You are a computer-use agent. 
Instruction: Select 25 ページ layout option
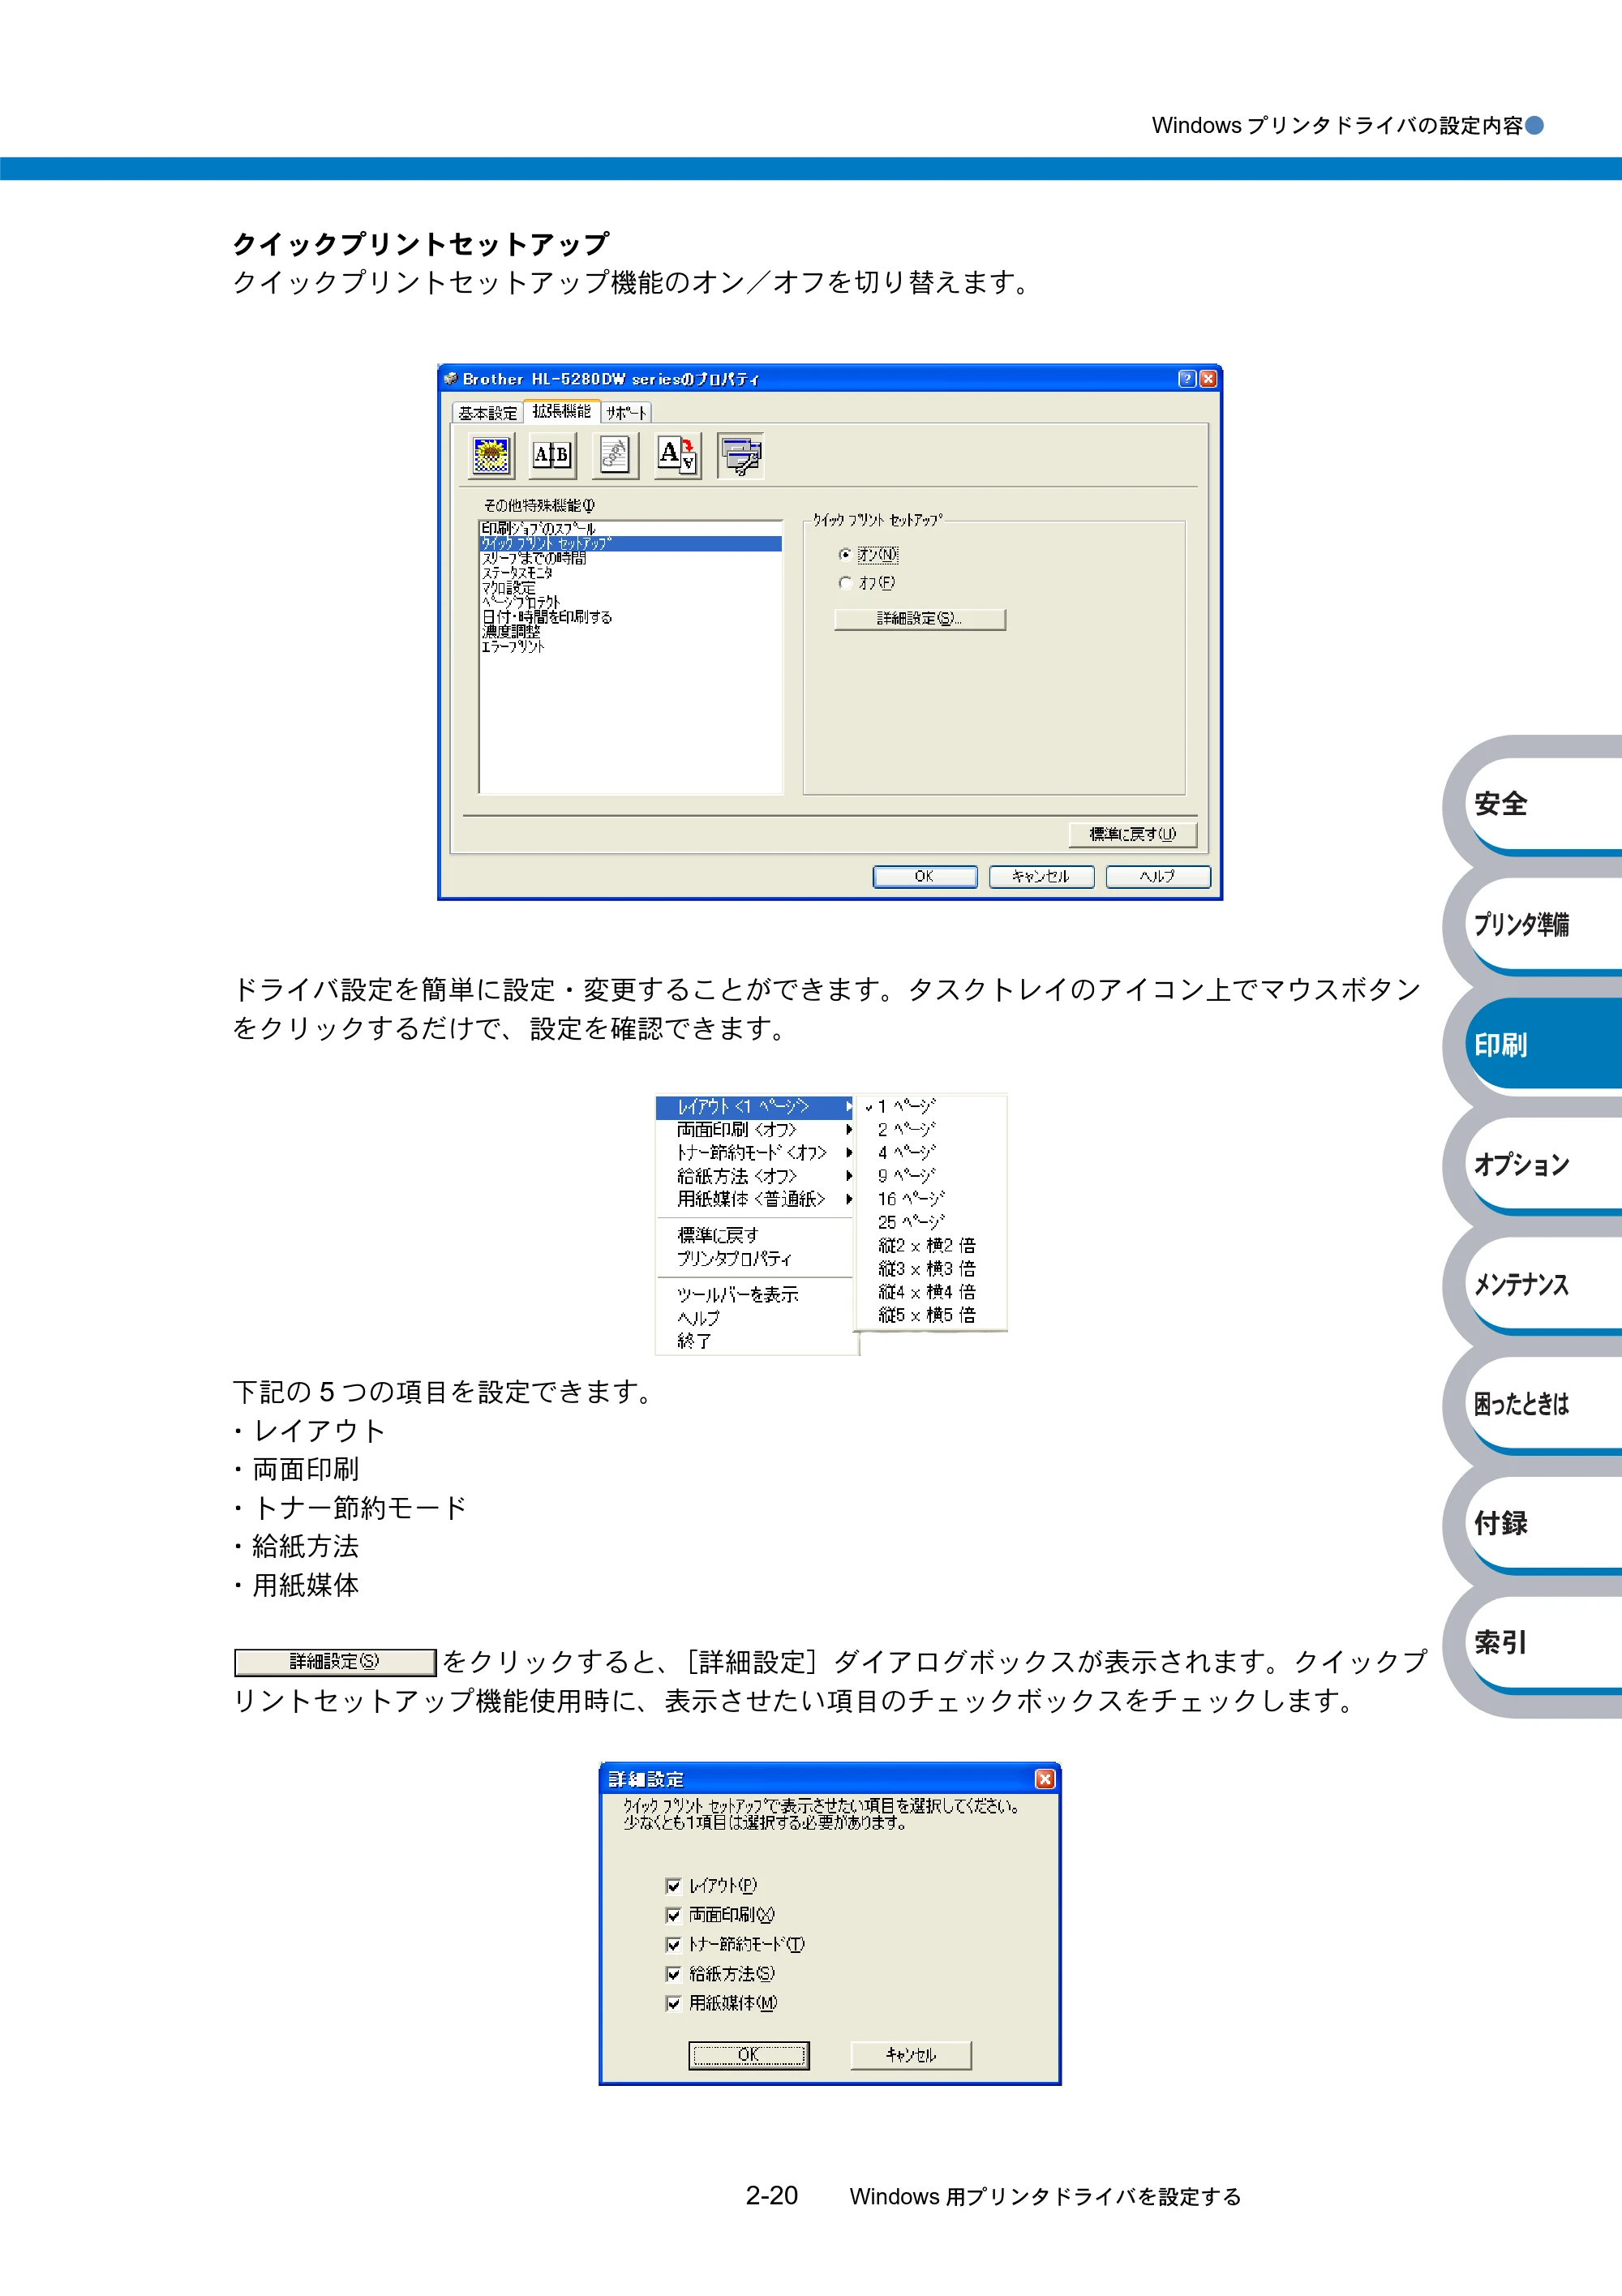pos(932,1222)
